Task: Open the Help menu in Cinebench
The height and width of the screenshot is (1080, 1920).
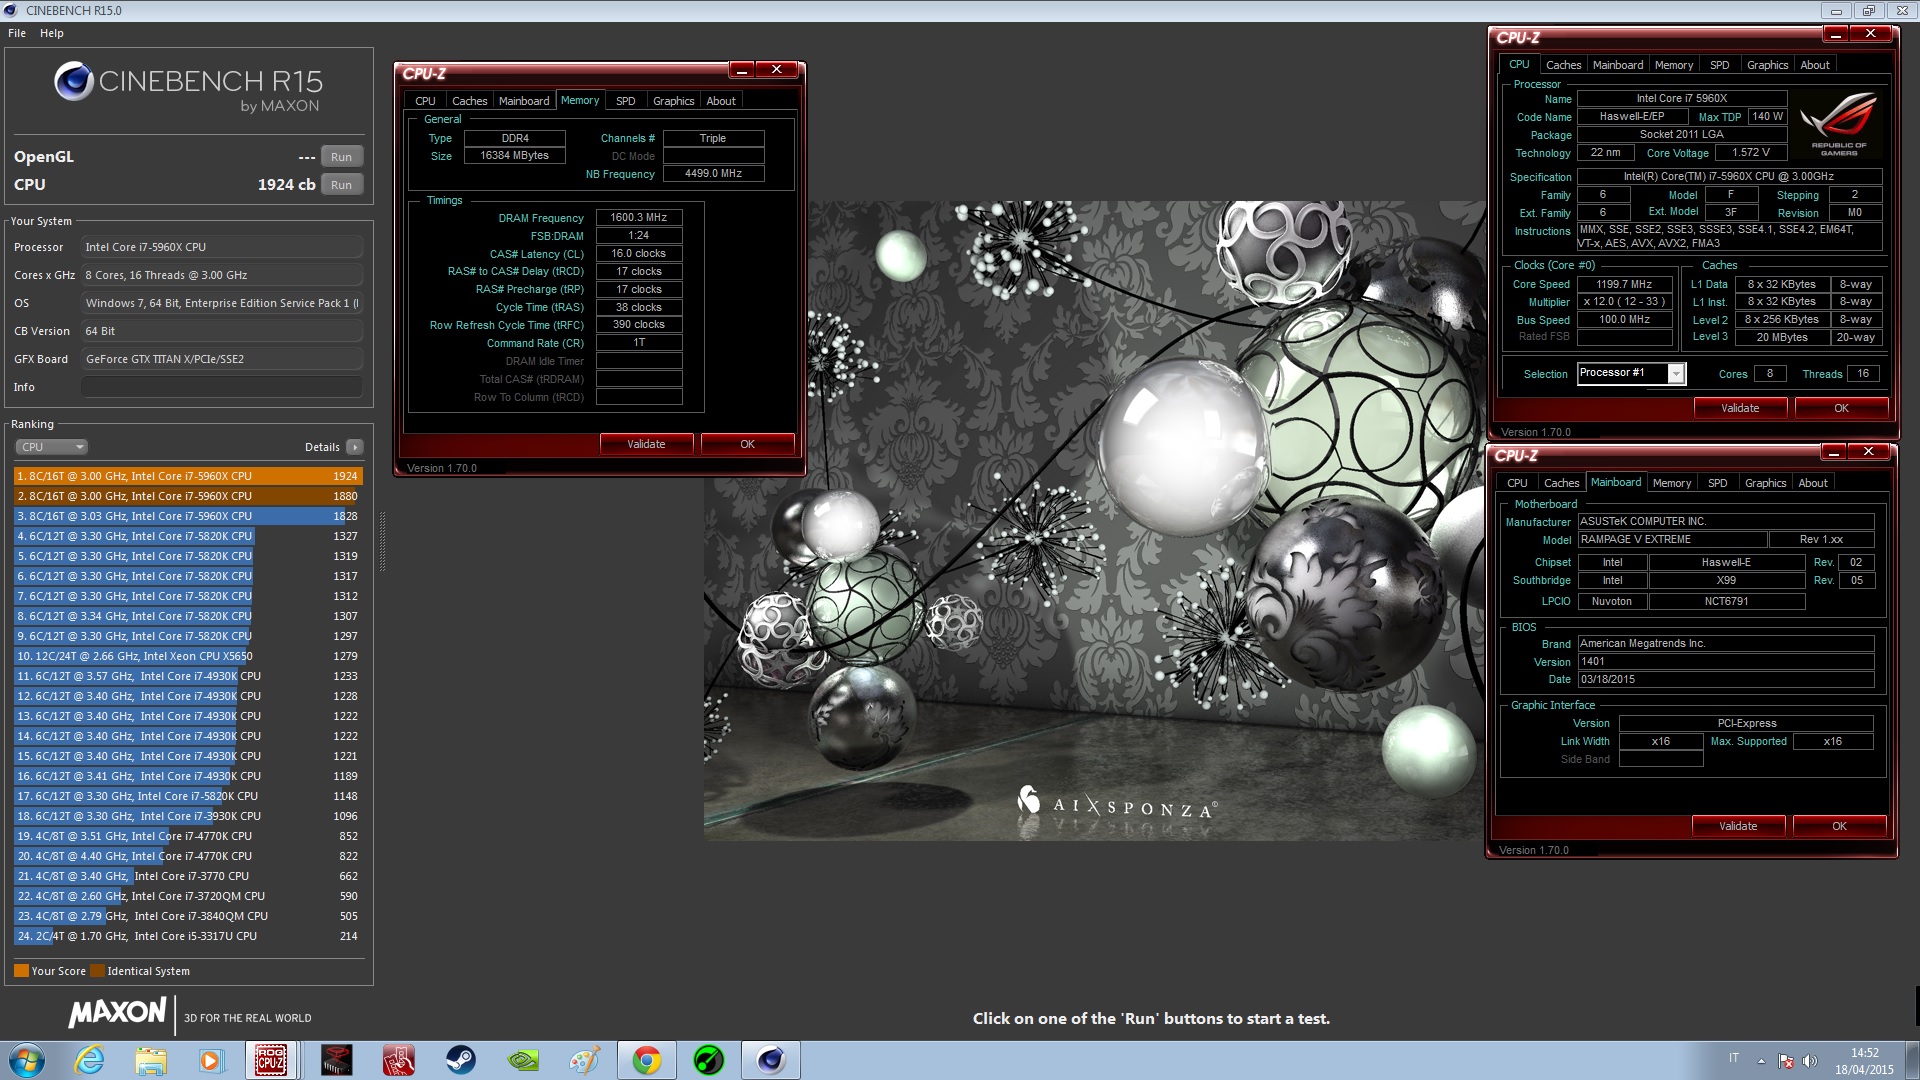Action: tap(52, 33)
